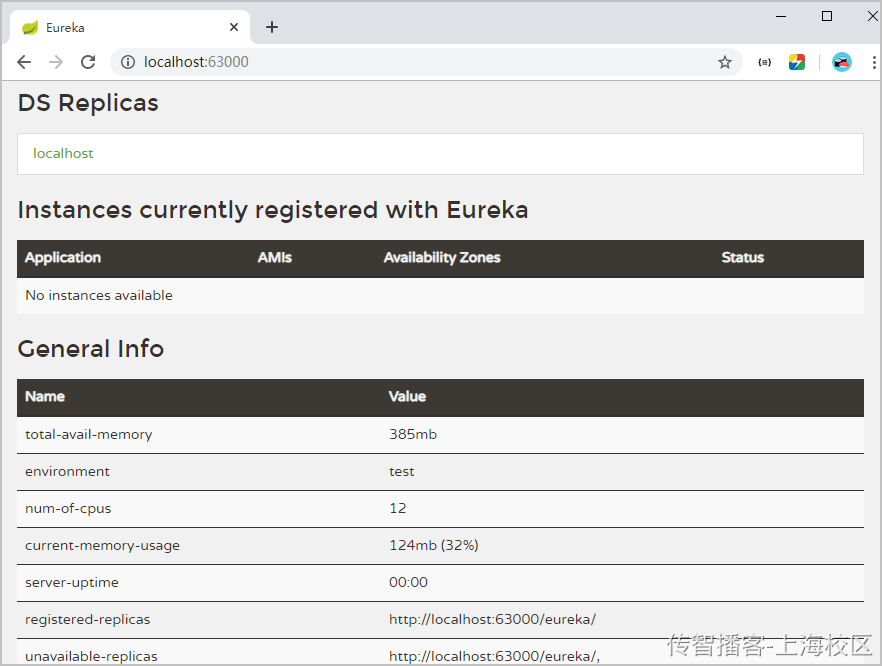Screen dimensions: 882x666
Task: Select the unavailable-replicas row name
Action: (91, 656)
